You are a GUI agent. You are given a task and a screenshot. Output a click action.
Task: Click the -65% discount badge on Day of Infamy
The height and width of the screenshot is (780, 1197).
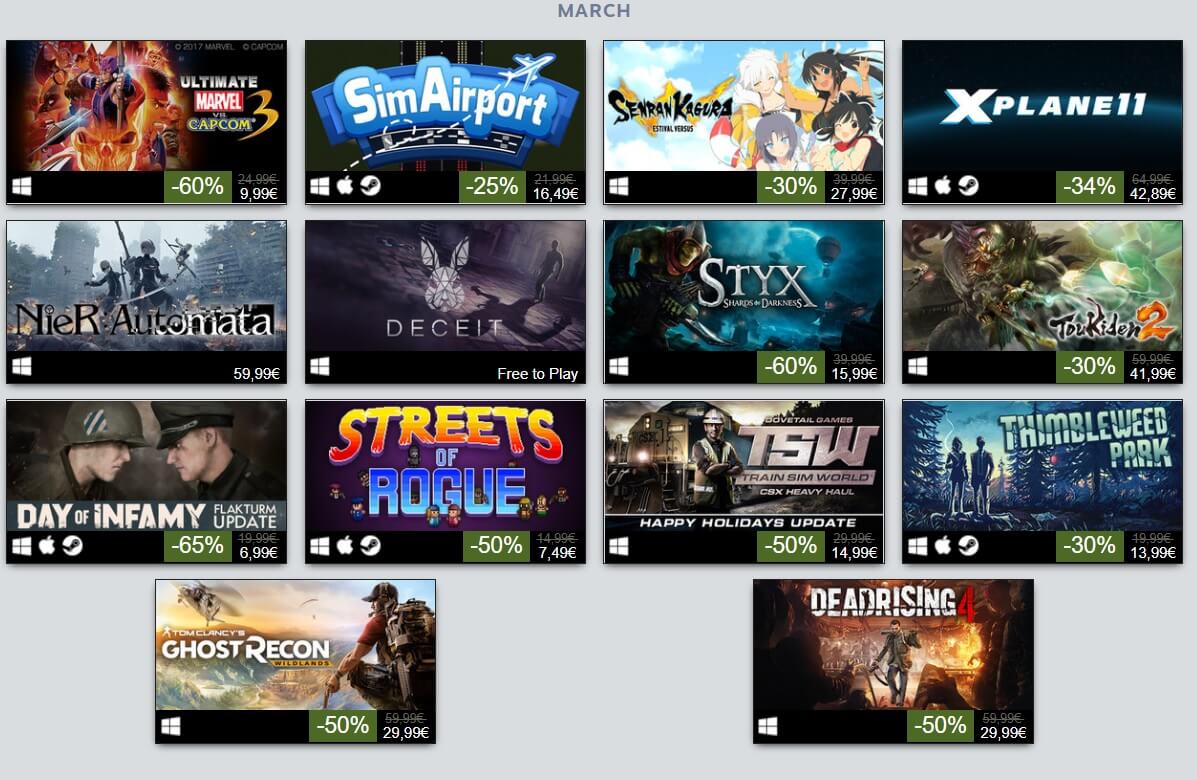pos(198,546)
